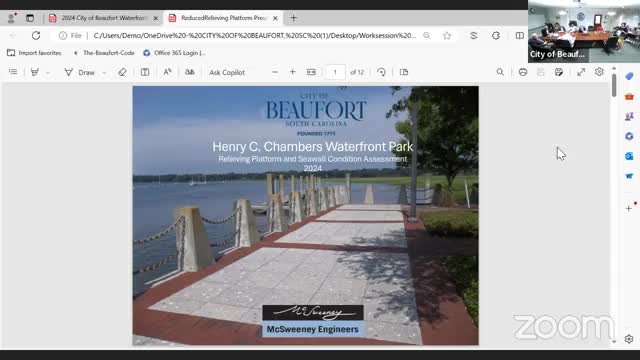Click the save as icon
The width and height of the screenshot is (640, 360).
coord(559,72)
